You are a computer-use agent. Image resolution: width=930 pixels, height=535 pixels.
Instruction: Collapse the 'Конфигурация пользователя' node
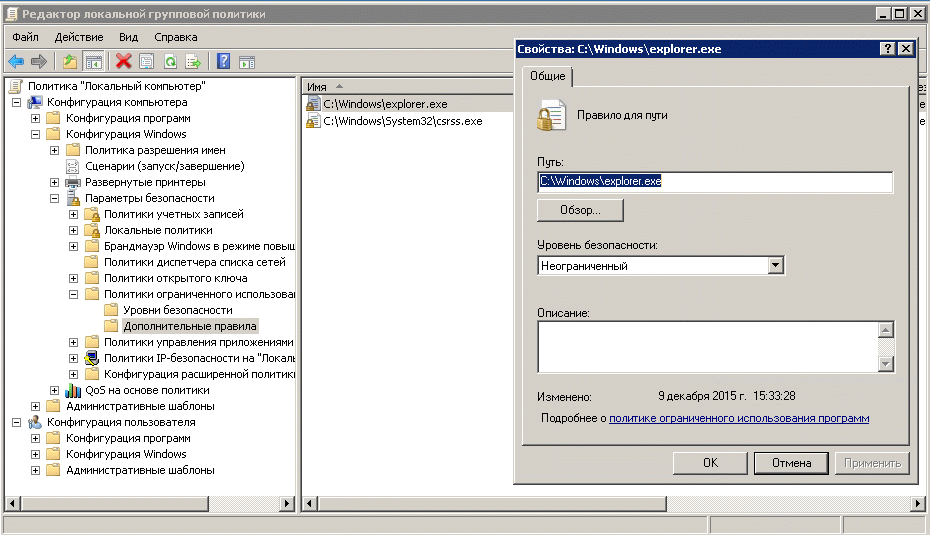[17, 422]
